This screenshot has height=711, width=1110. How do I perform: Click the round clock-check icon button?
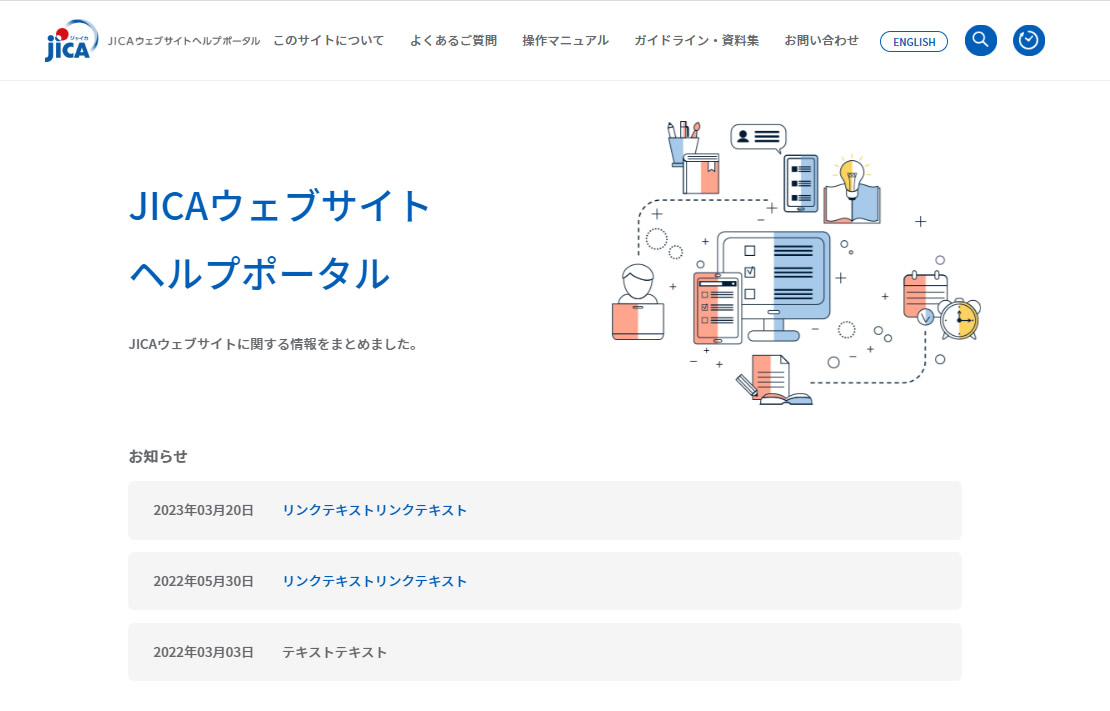pos(1029,40)
